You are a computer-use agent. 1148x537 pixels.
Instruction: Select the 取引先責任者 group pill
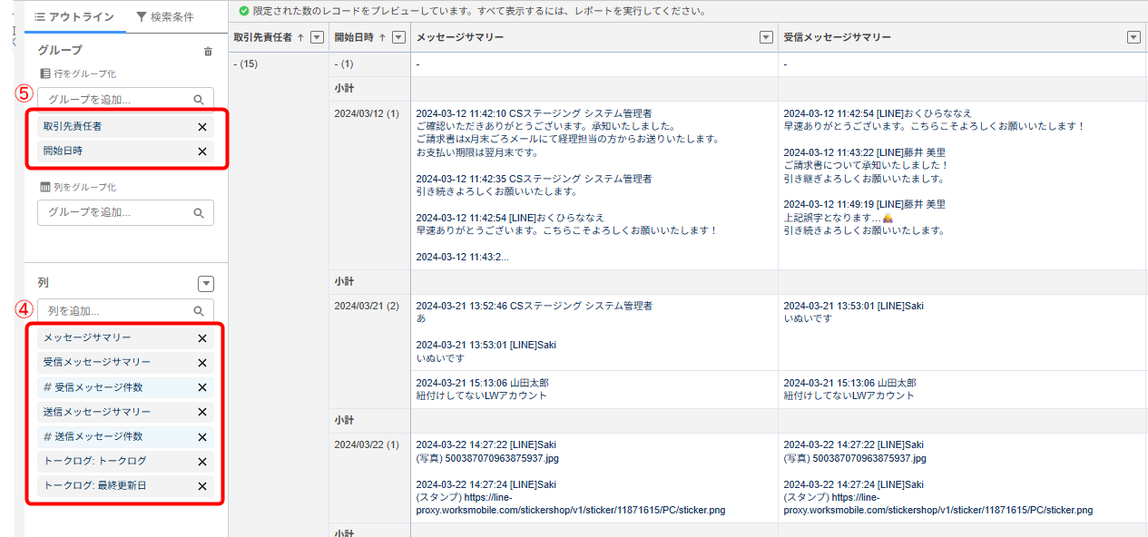click(x=125, y=127)
